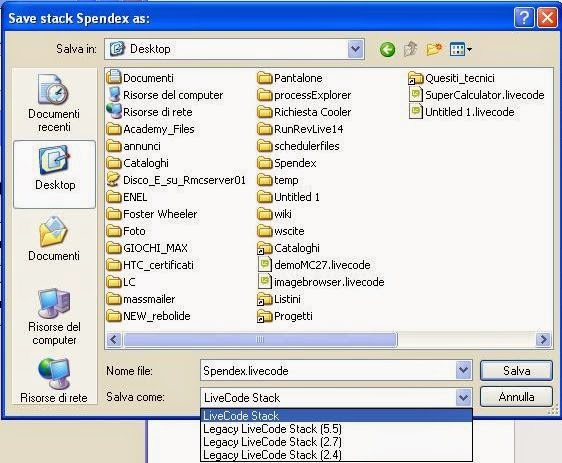Select the imagebrowser.livecode file
This screenshot has width=562, height=463.
[x=321, y=282]
